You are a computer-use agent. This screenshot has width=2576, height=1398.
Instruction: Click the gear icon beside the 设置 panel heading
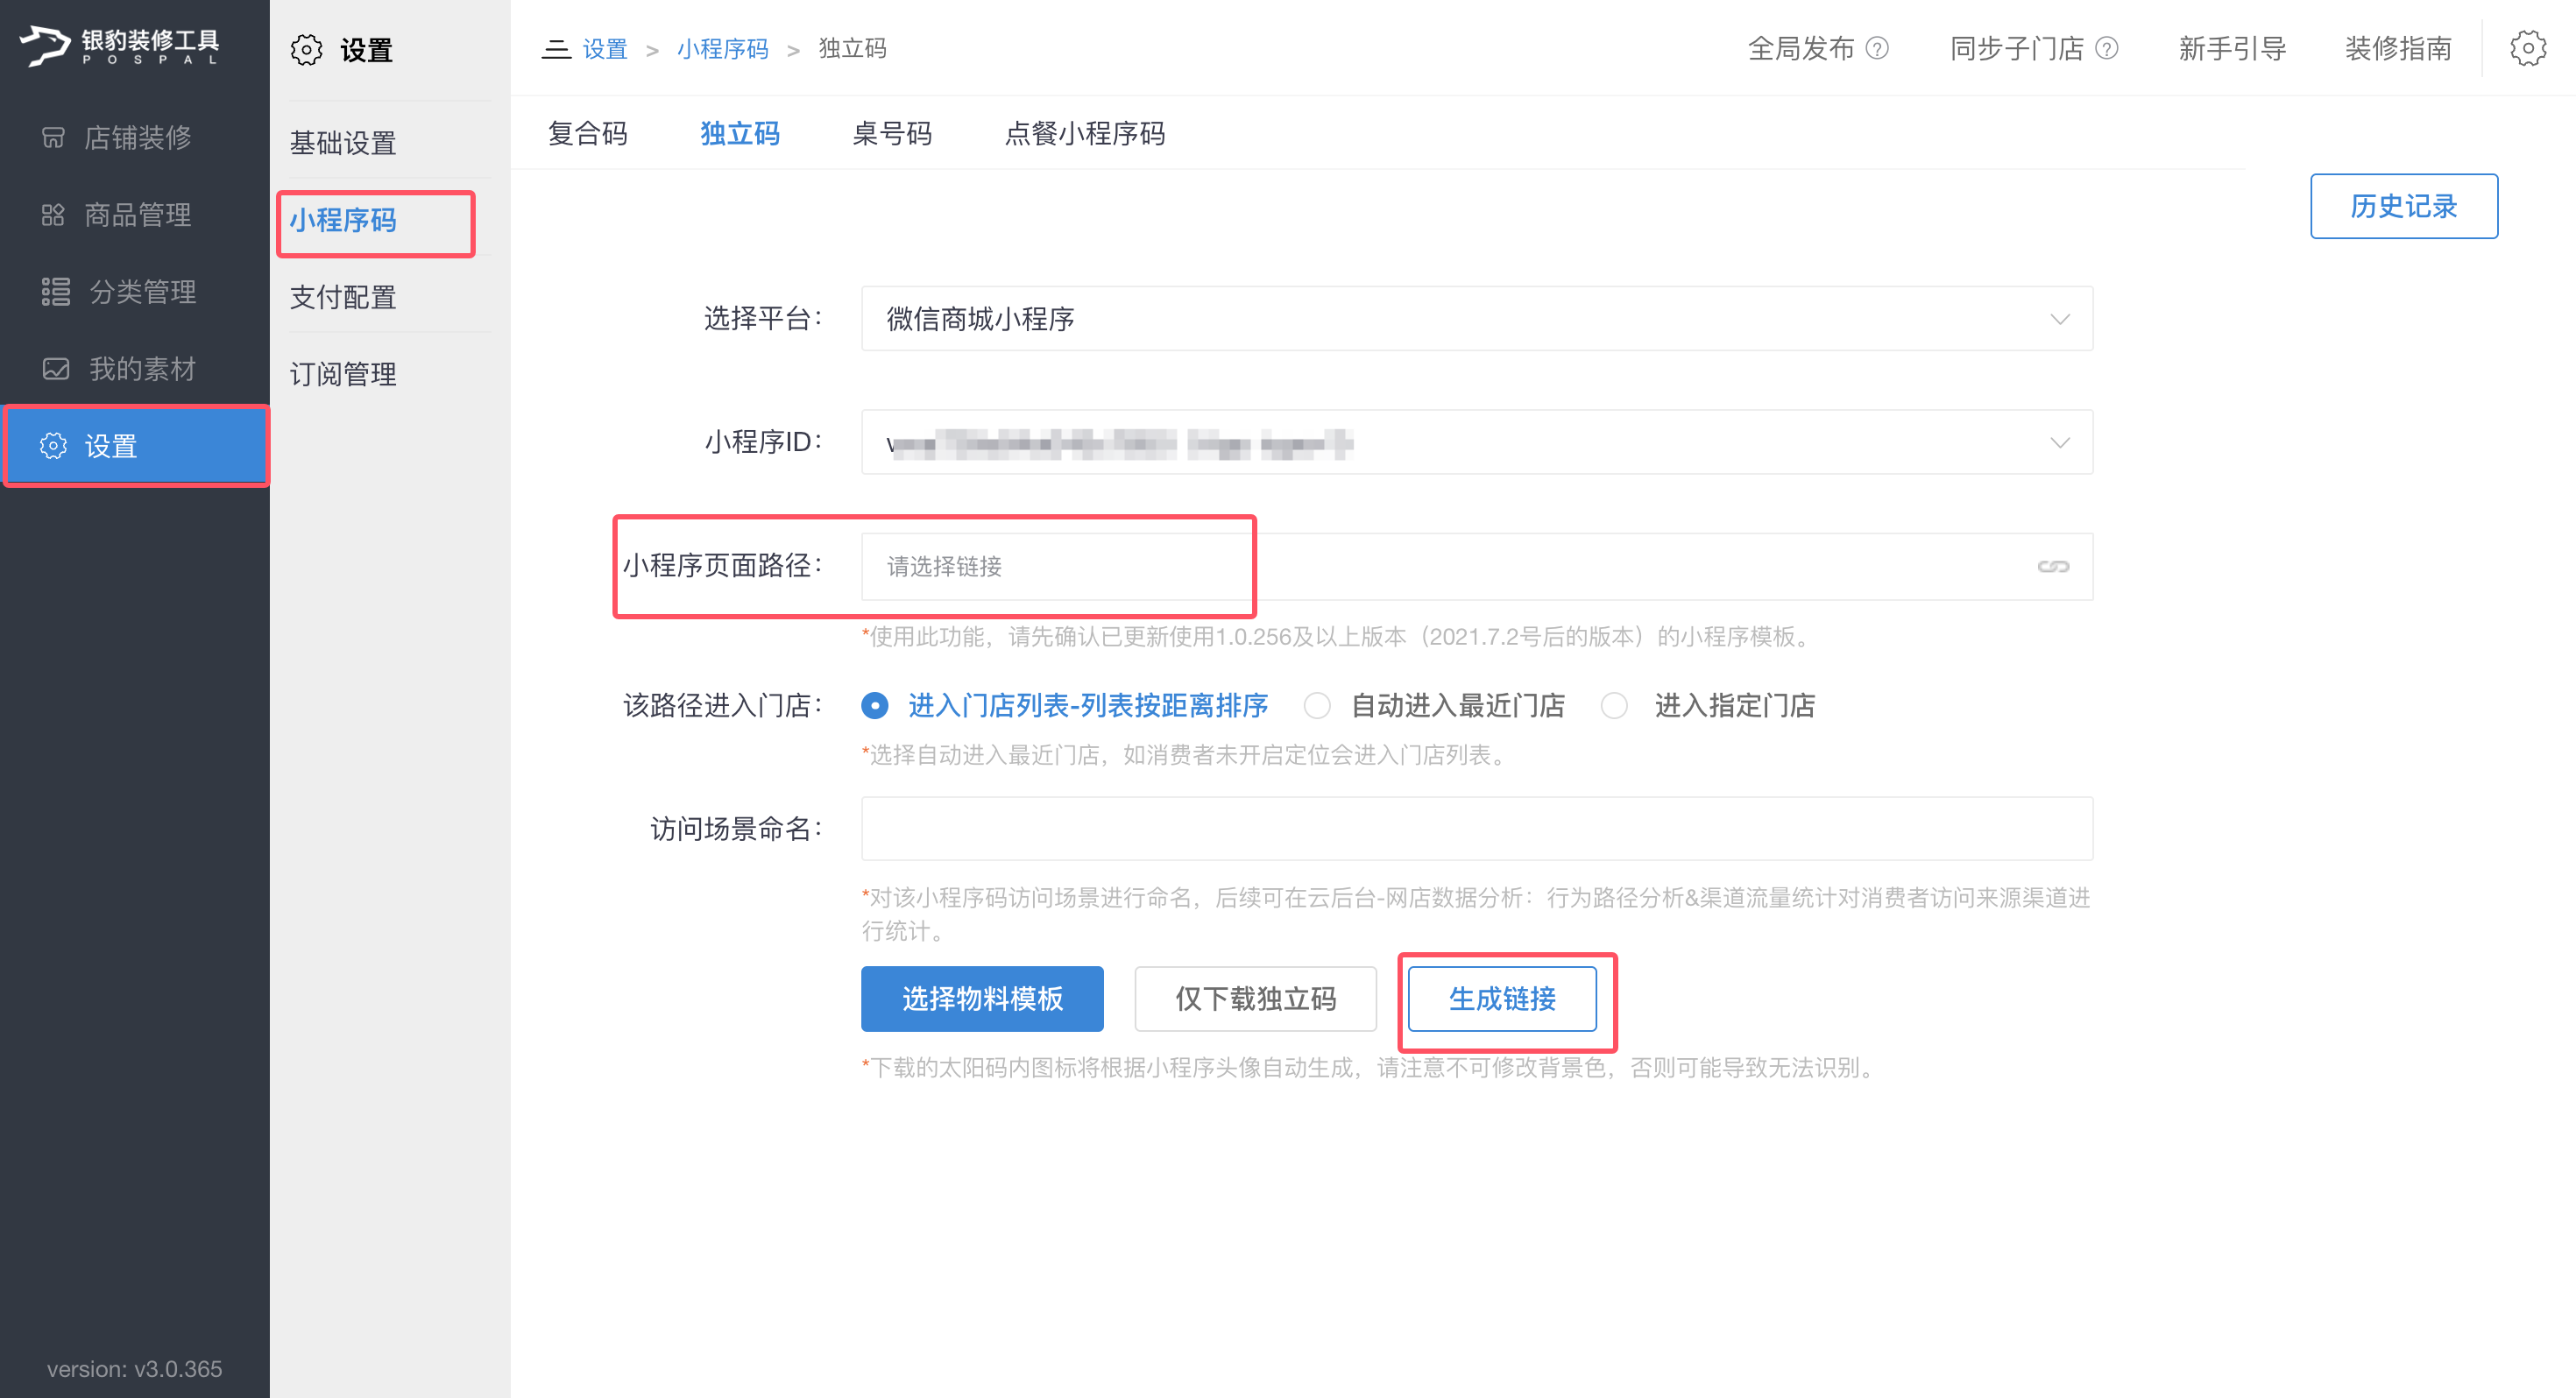(307, 50)
